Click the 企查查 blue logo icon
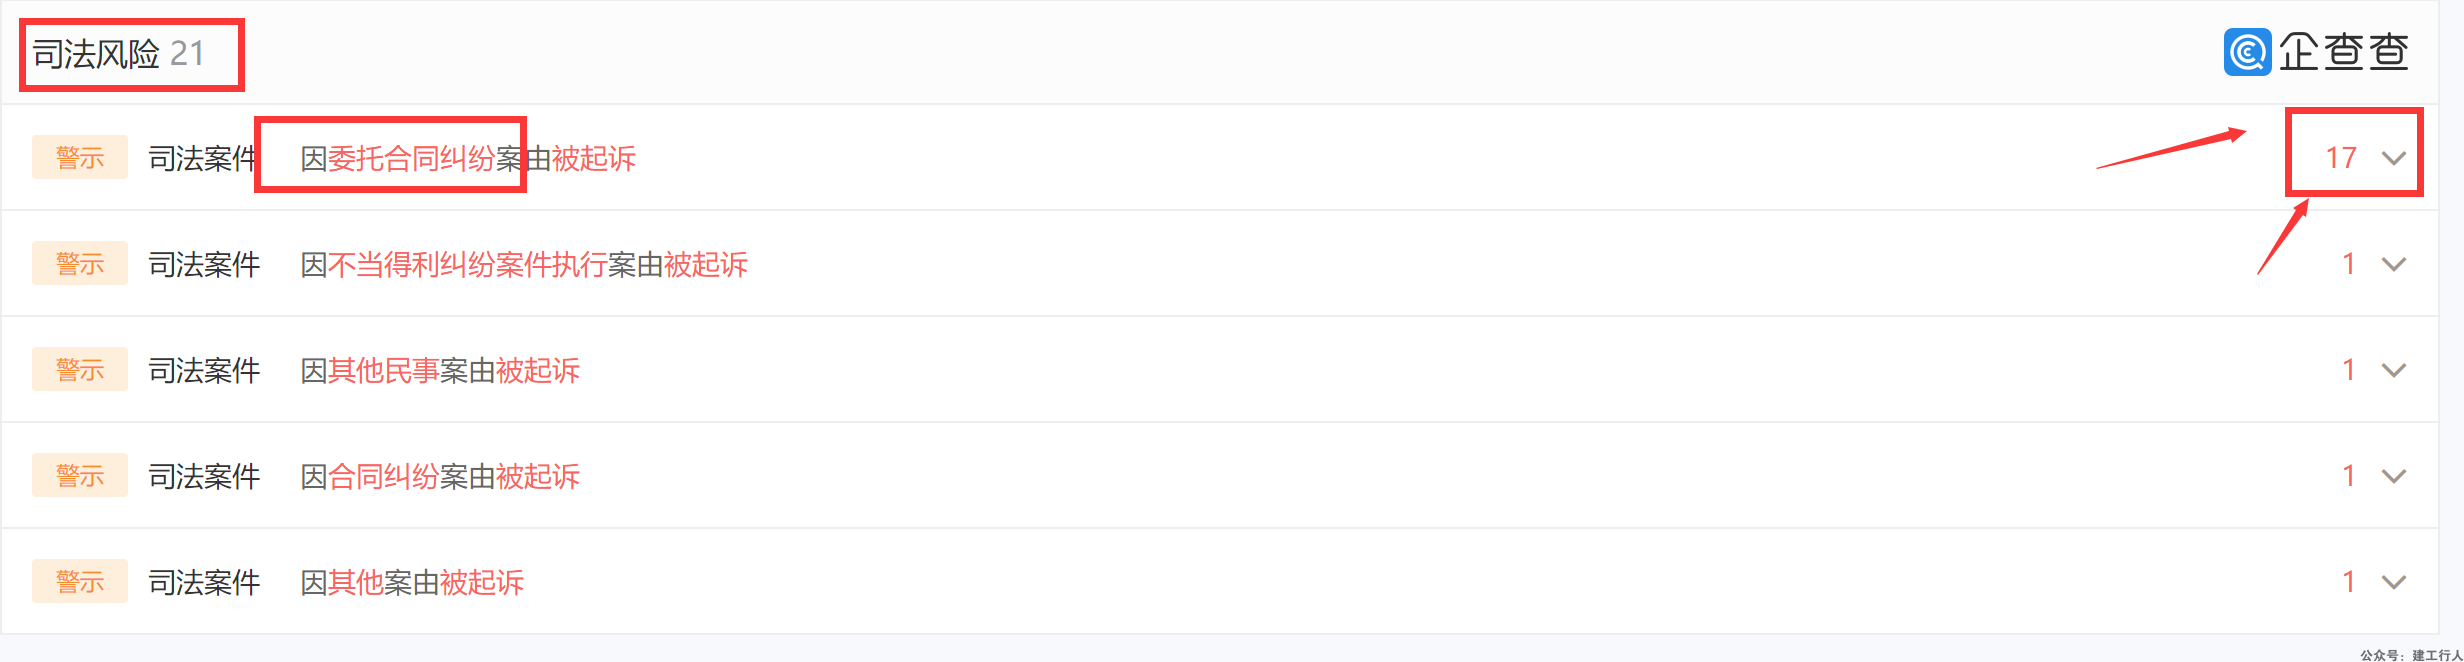2464x662 pixels. pyautogui.click(x=2247, y=52)
